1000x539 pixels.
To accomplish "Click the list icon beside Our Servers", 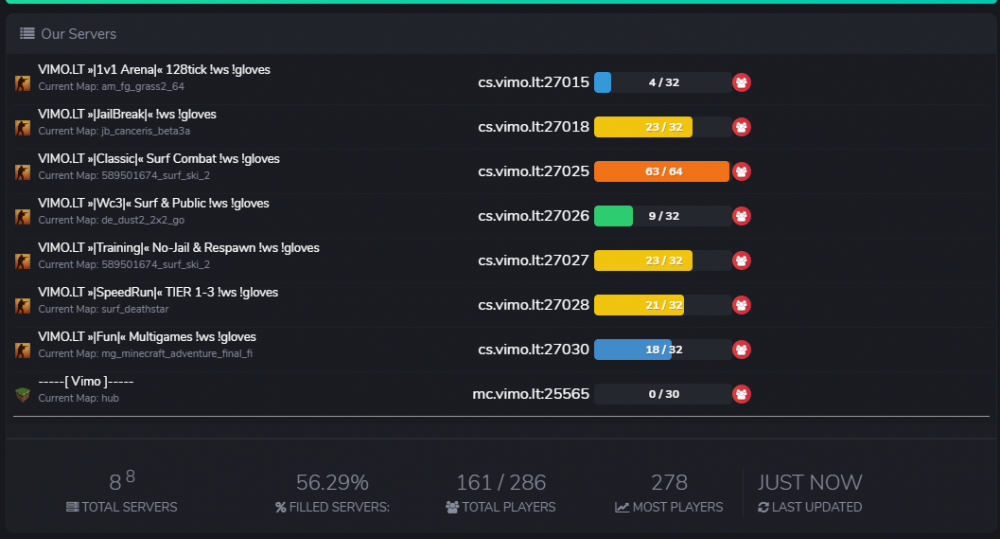I will (27, 33).
